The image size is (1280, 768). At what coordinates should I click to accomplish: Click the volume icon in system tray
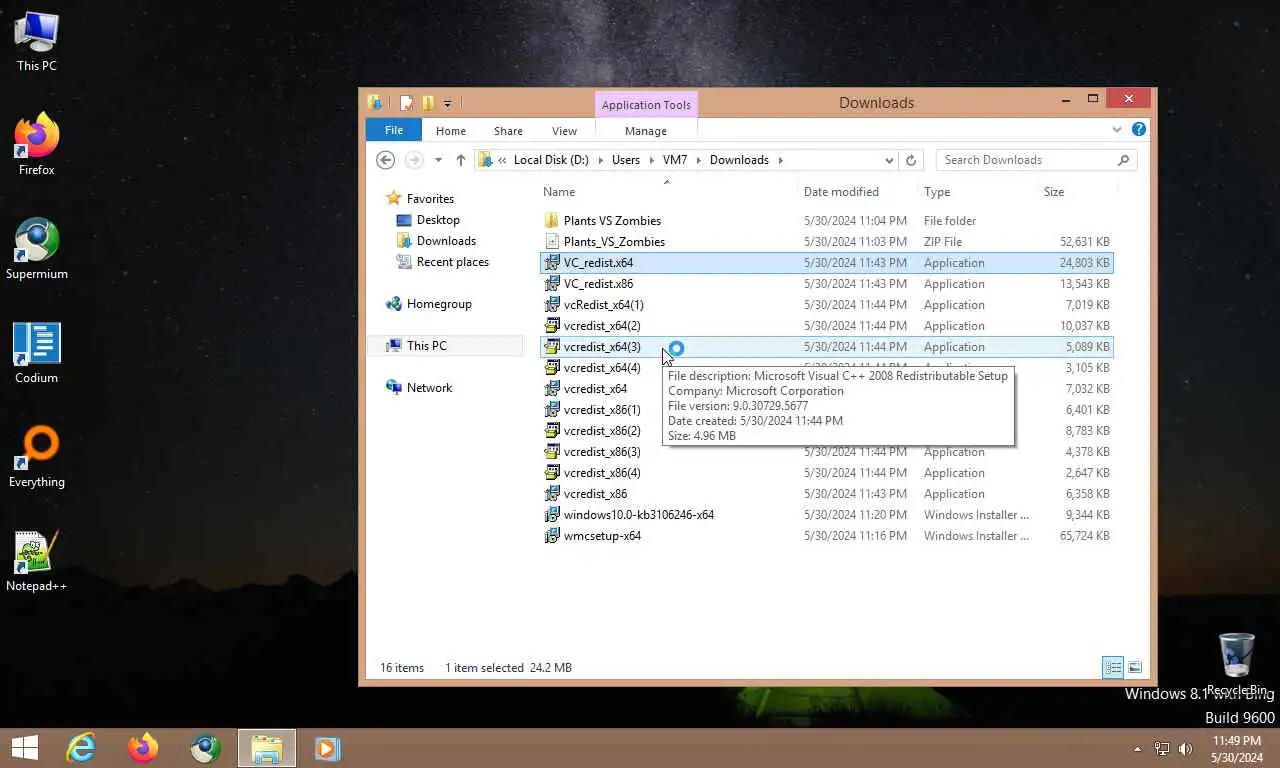tap(1185, 748)
